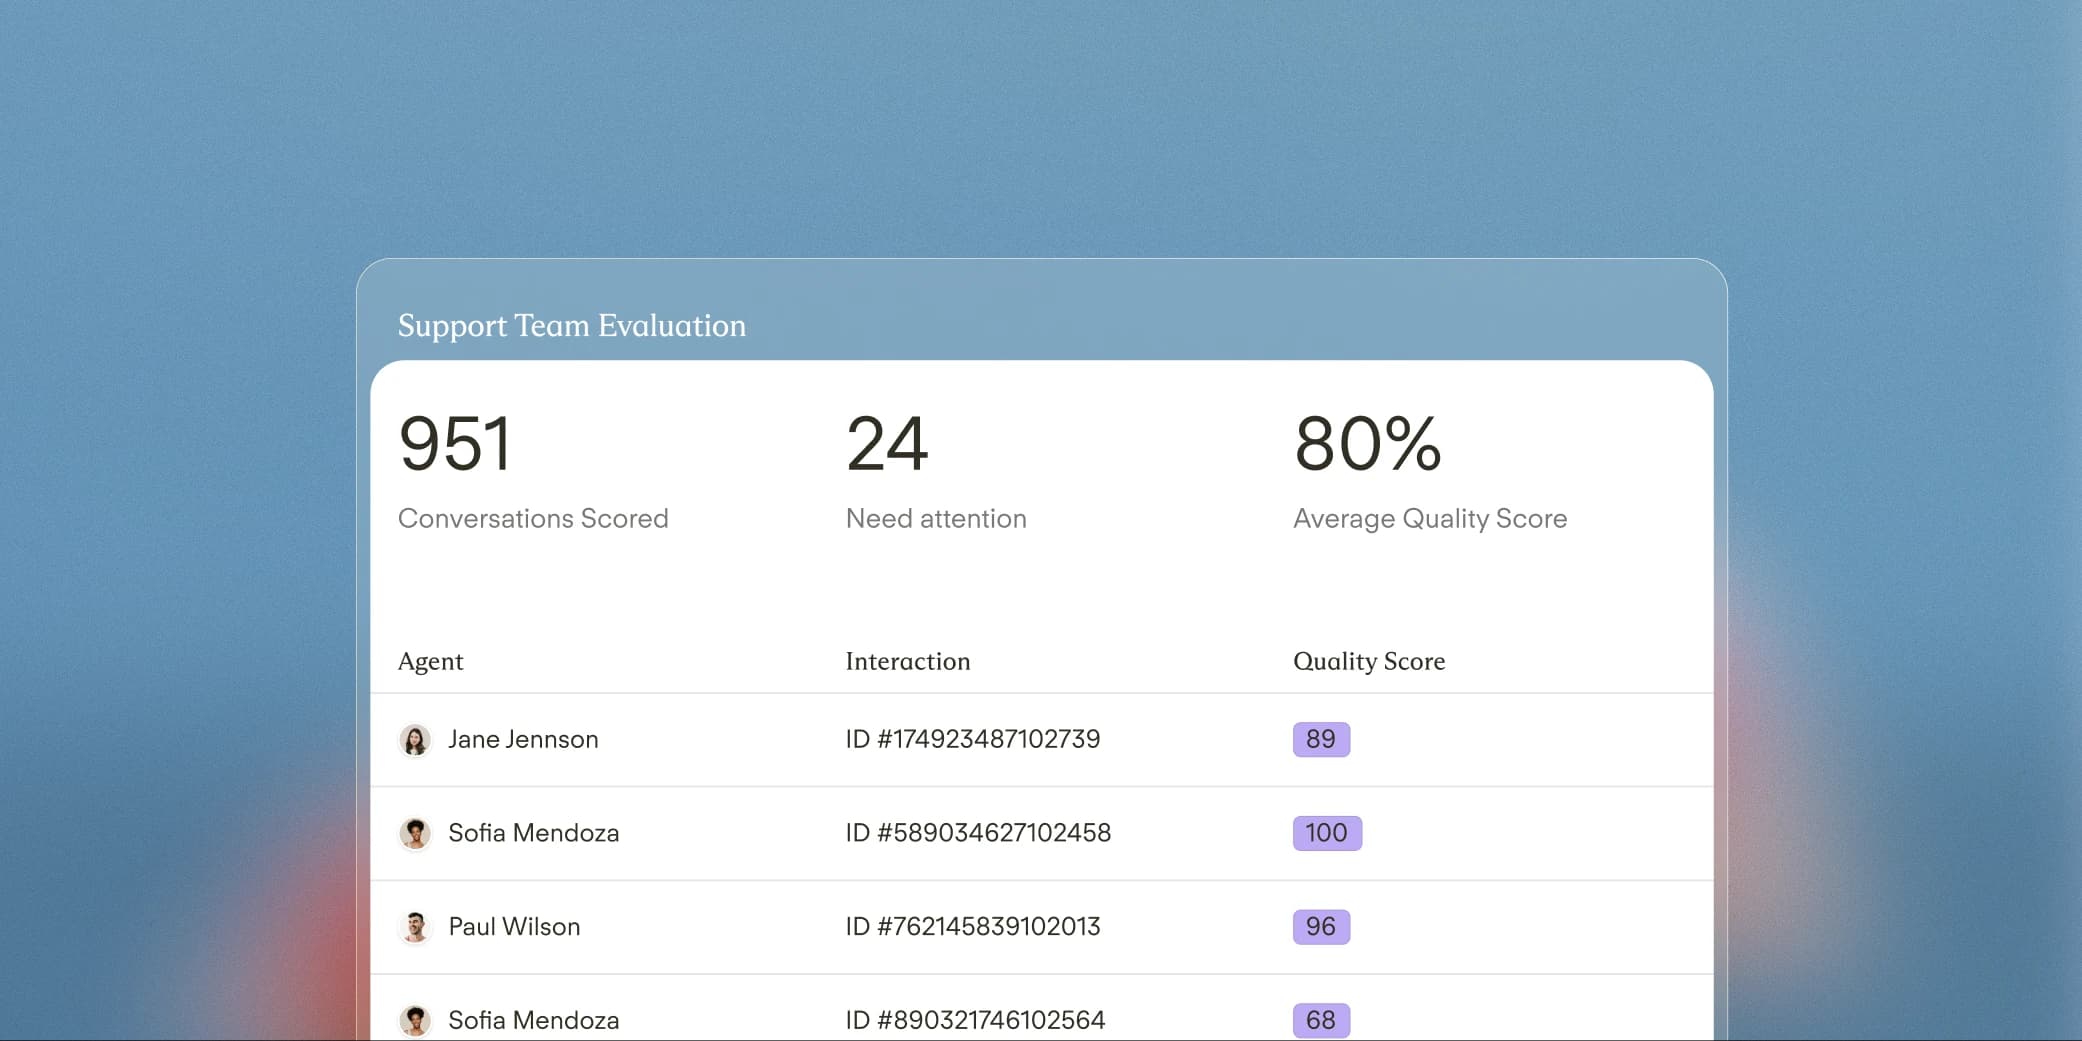Open interaction ID #174923487102739
This screenshot has height=1041, width=2082.
(973, 739)
